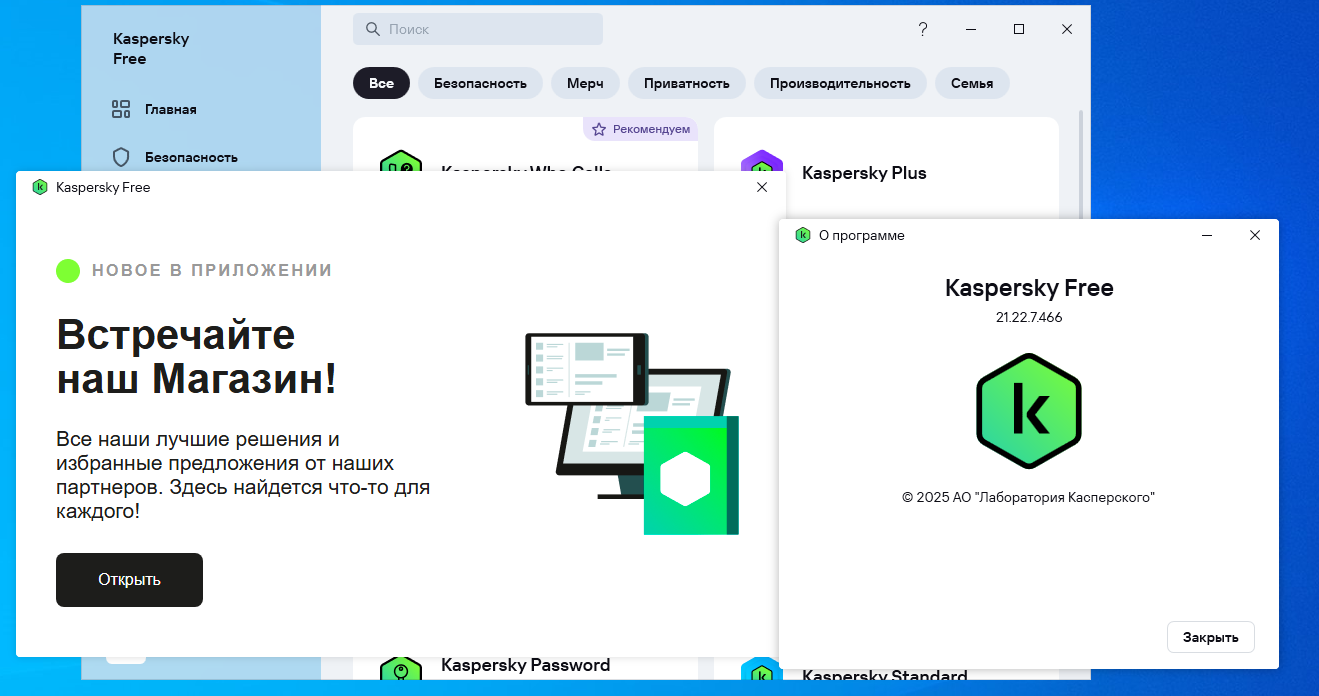This screenshot has height=696, width=1319.
Task: Click the Kaspersky Standard product icon
Action: (x=761, y=672)
